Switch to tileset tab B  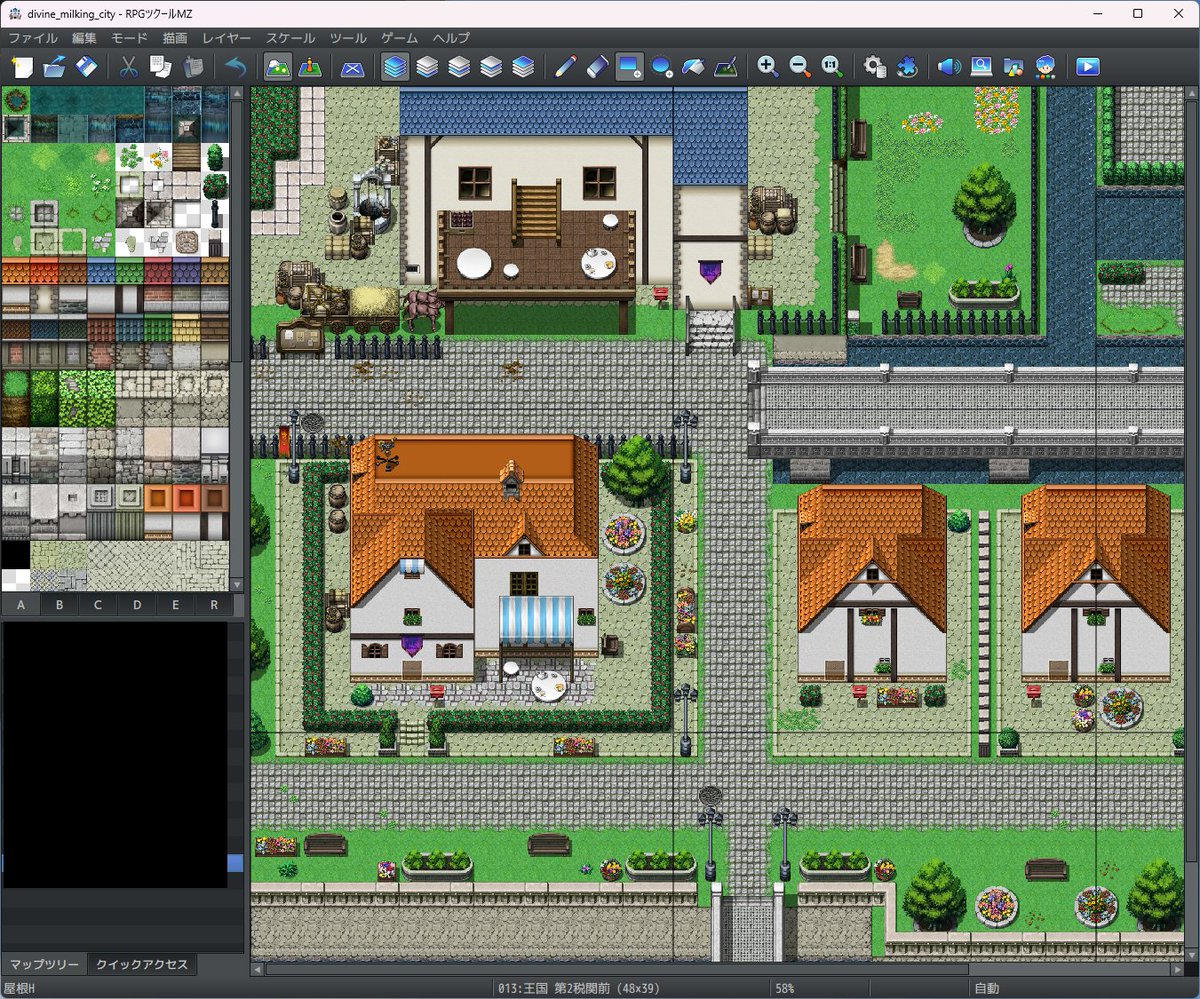60,605
